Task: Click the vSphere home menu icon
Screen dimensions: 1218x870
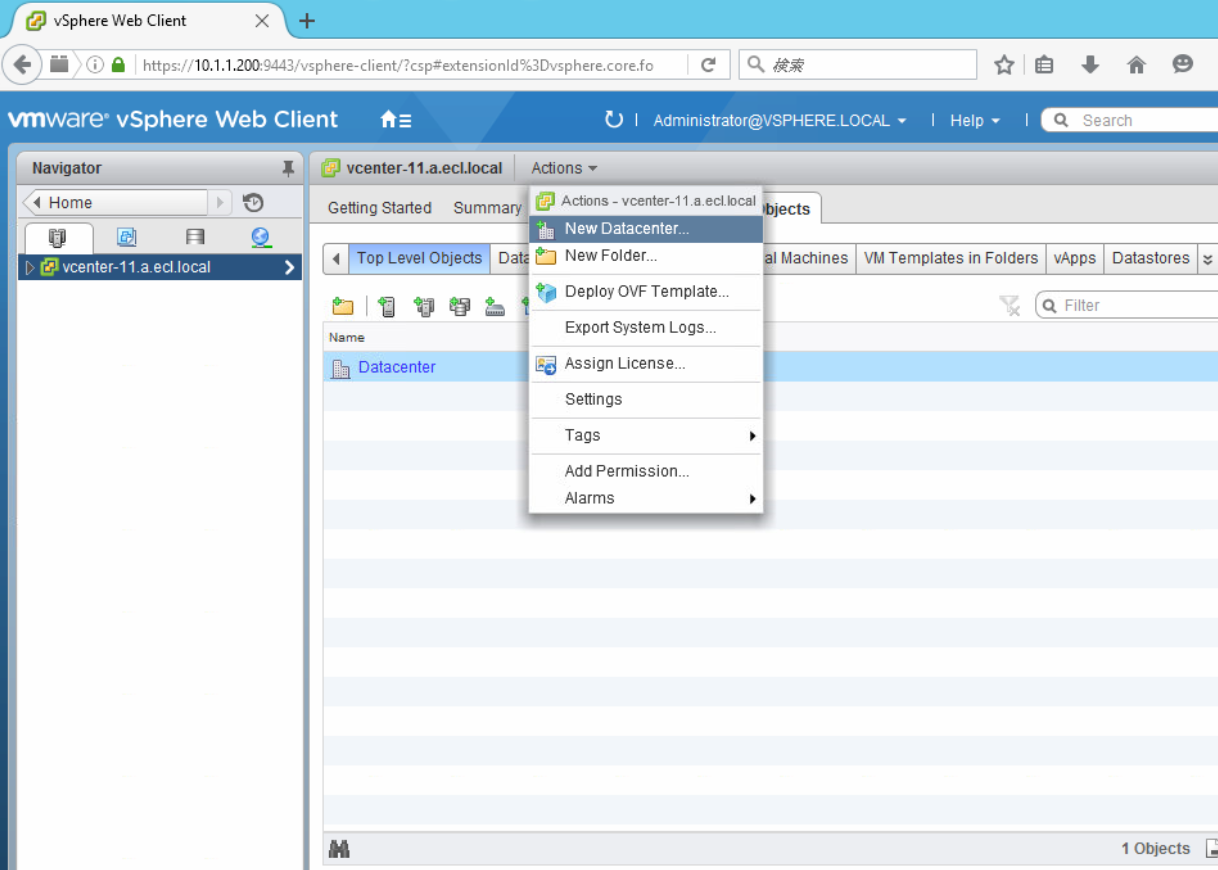Action: click(395, 120)
